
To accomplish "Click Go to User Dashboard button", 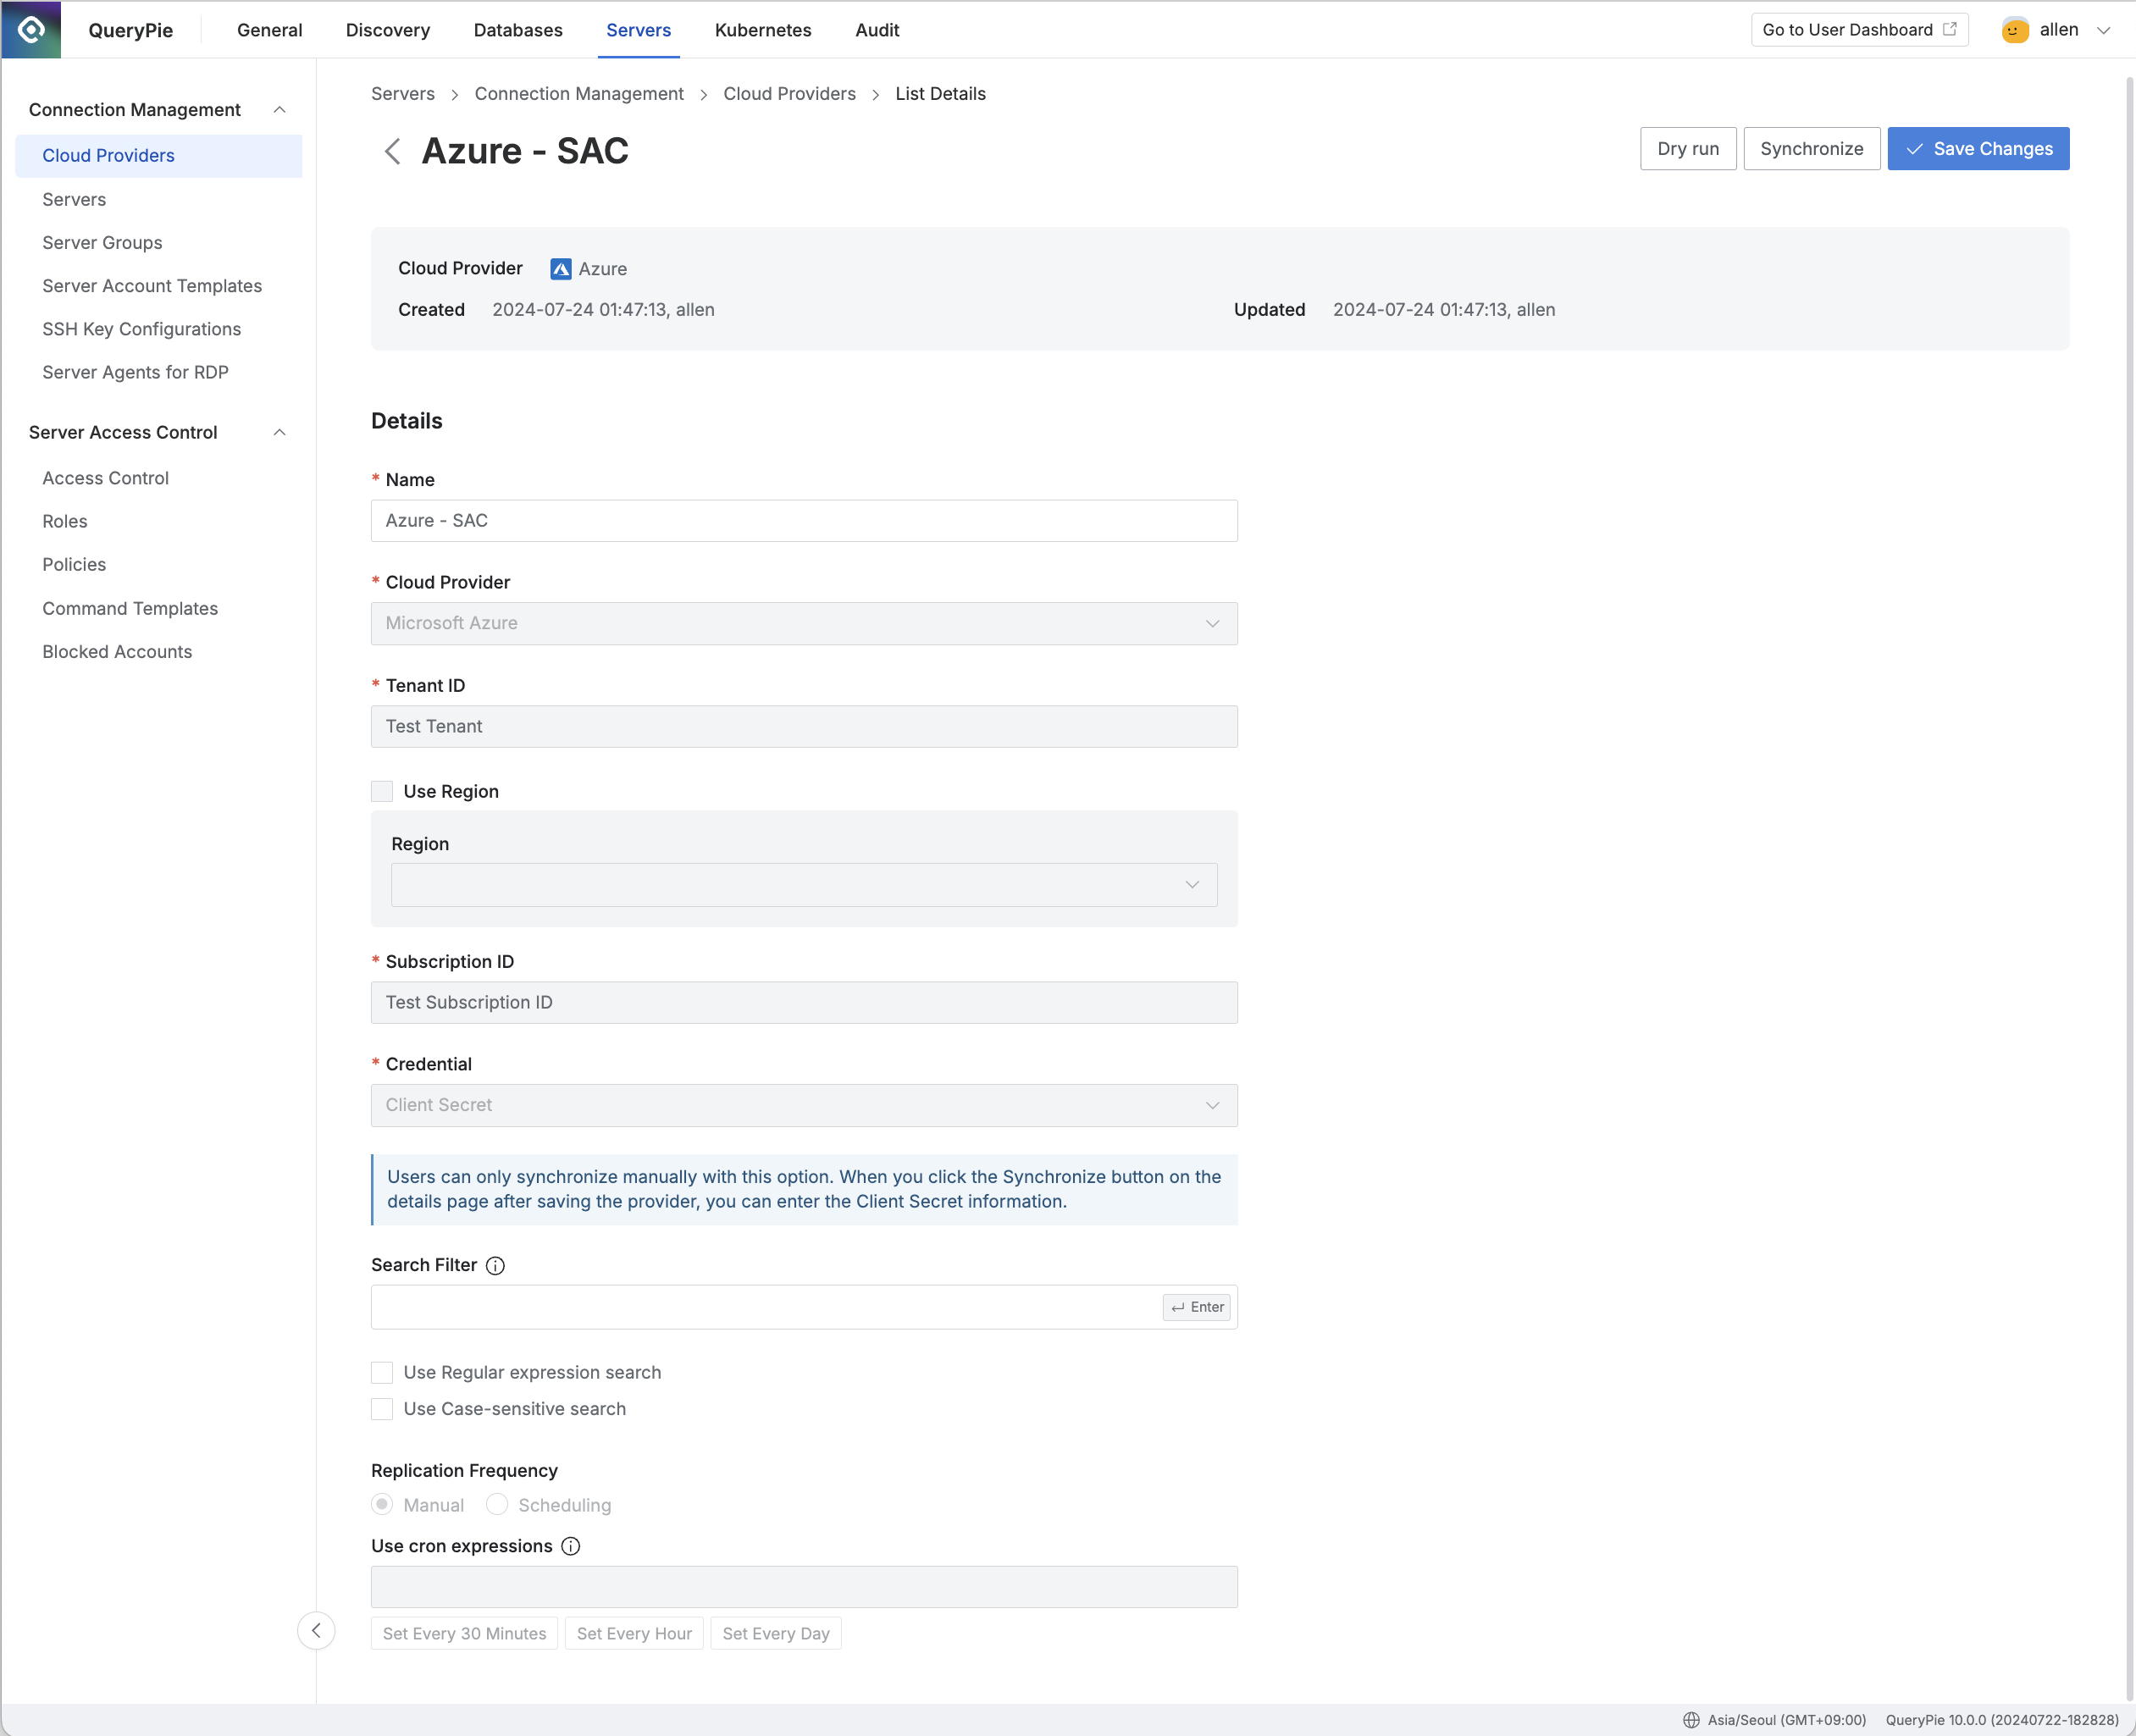I will (x=1859, y=30).
